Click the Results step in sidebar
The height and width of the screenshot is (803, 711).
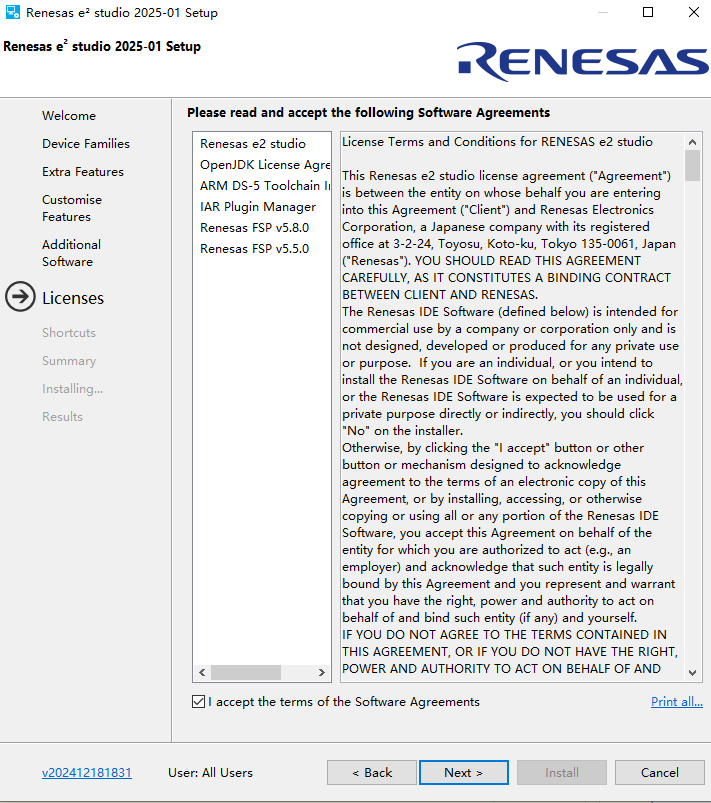(x=62, y=417)
